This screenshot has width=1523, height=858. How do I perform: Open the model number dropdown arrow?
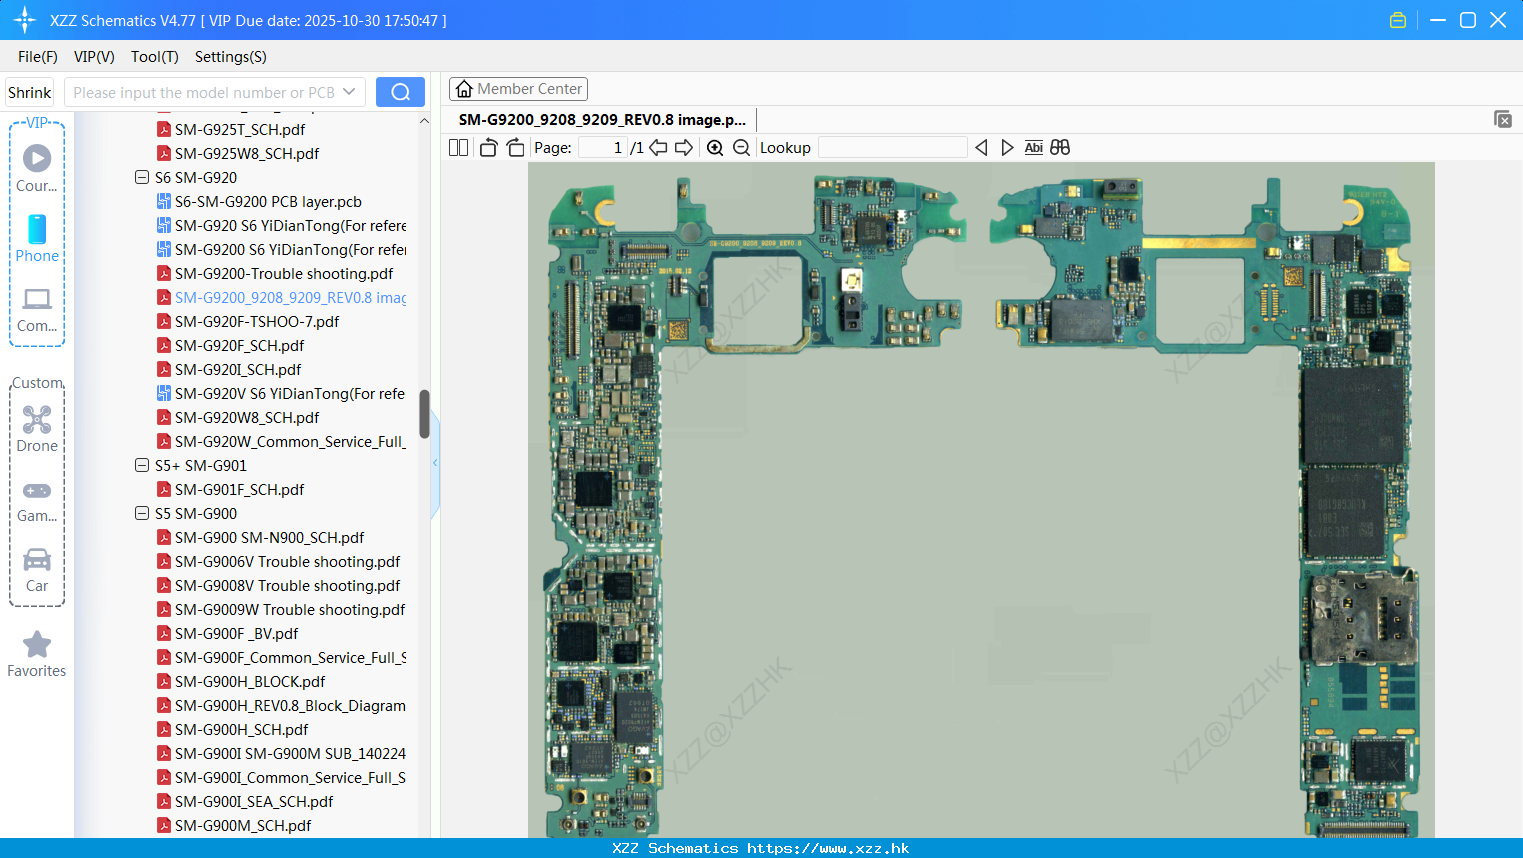[x=349, y=92]
